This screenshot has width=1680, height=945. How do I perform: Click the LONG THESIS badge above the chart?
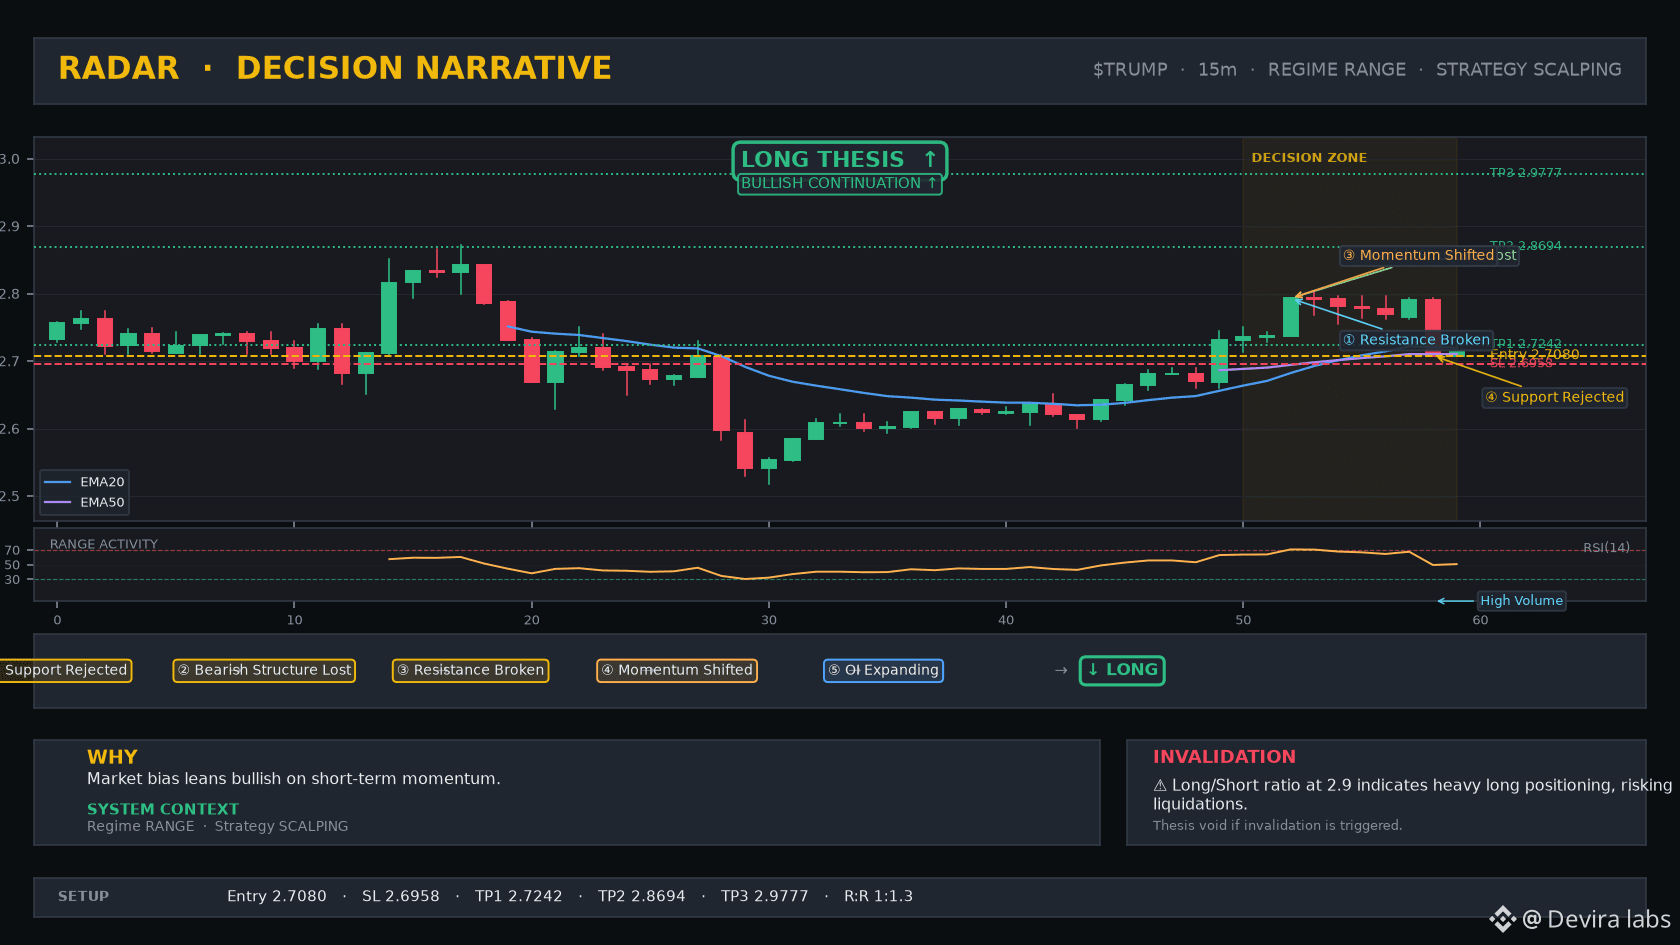[840, 160]
